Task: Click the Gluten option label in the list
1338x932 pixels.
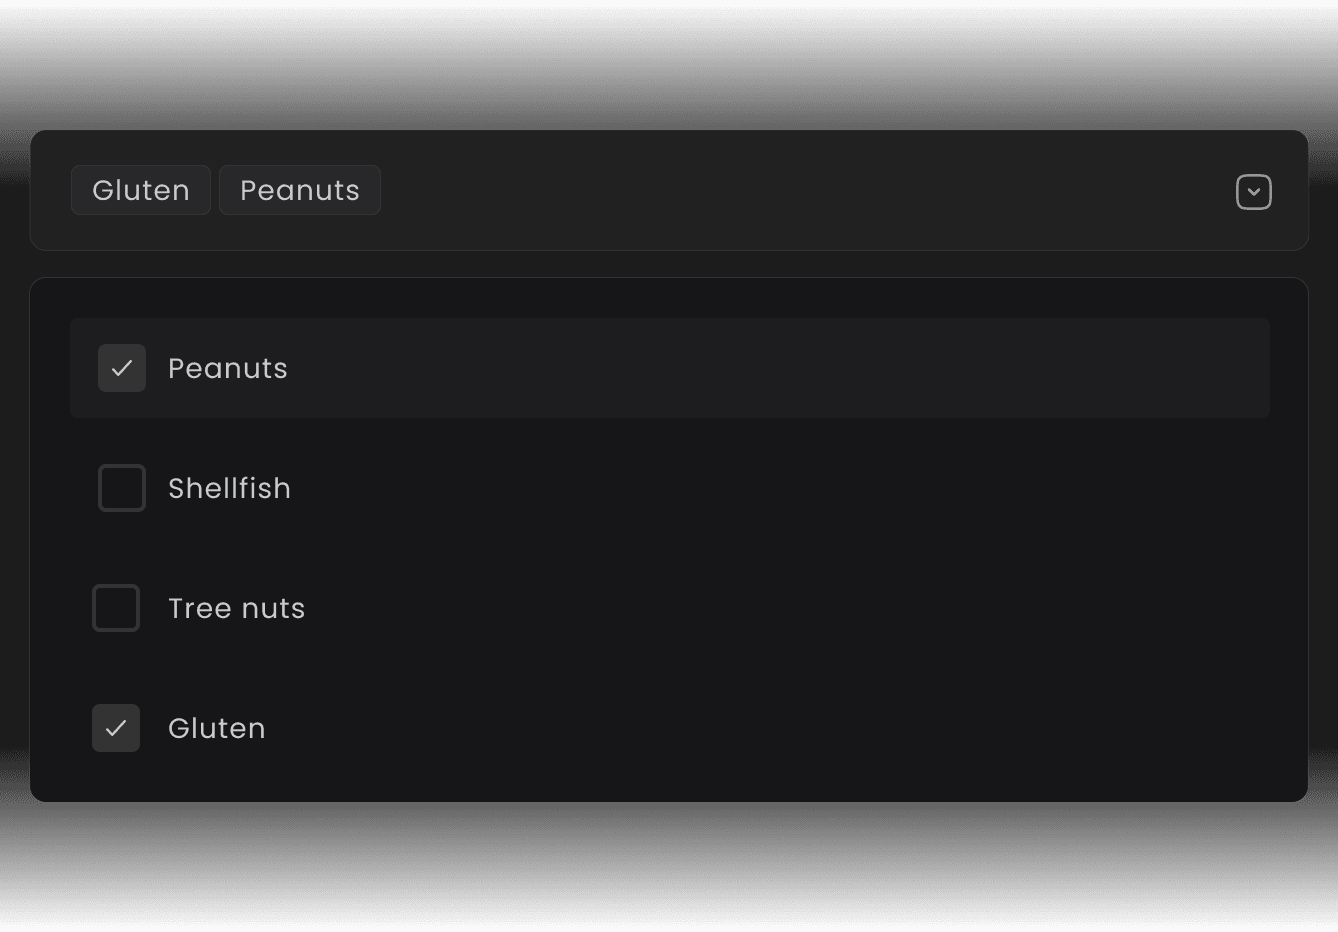Action: [216, 728]
